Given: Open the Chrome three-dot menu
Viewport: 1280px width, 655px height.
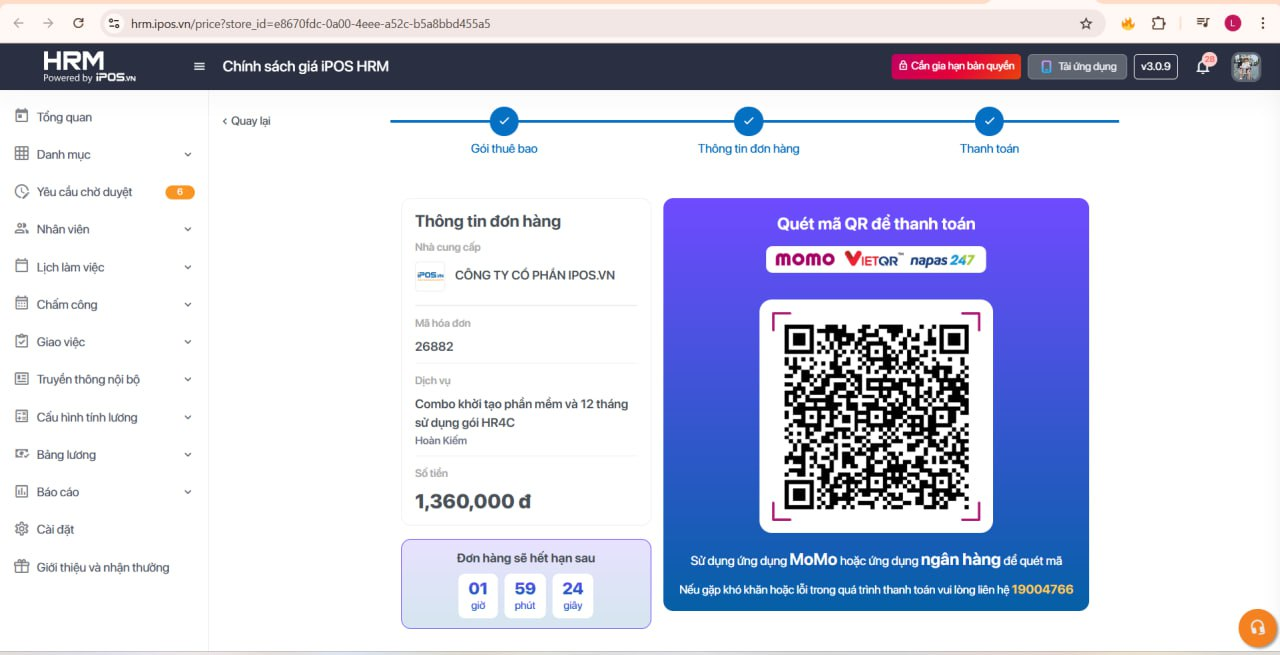Looking at the screenshot, I should tap(1261, 23).
